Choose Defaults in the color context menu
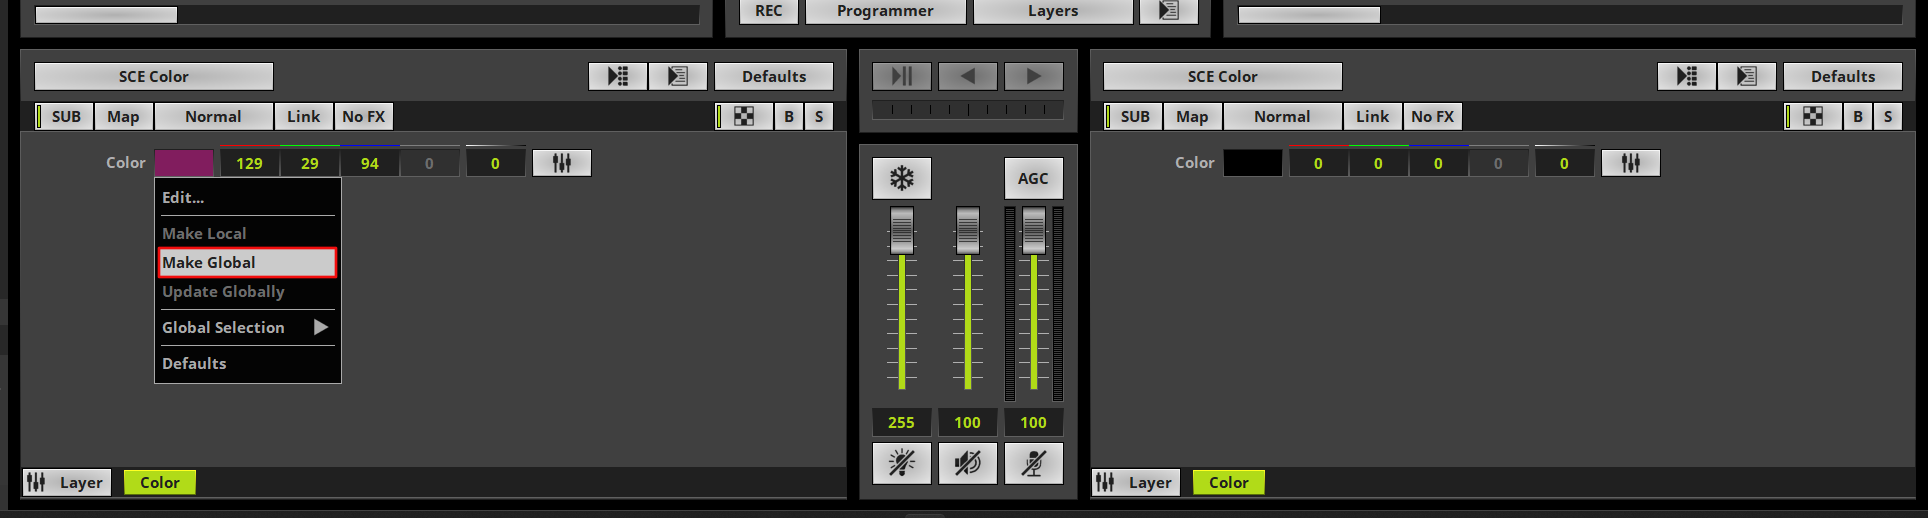The height and width of the screenshot is (518, 1928). click(247, 364)
